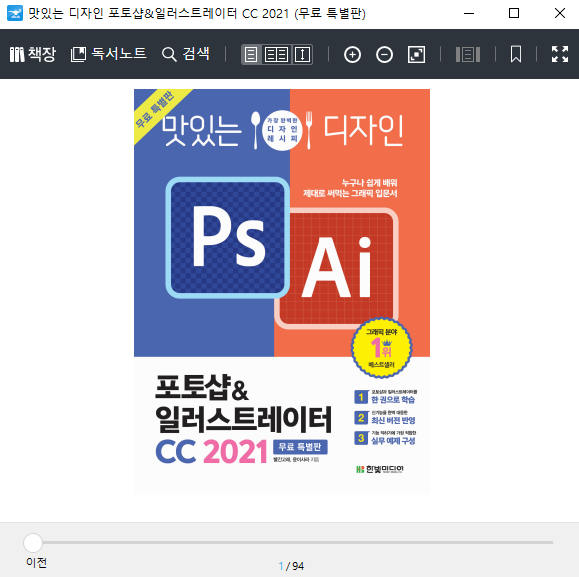Open the 검색 search tool
The height and width of the screenshot is (577, 579).
pyautogui.click(x=186, y=54)
